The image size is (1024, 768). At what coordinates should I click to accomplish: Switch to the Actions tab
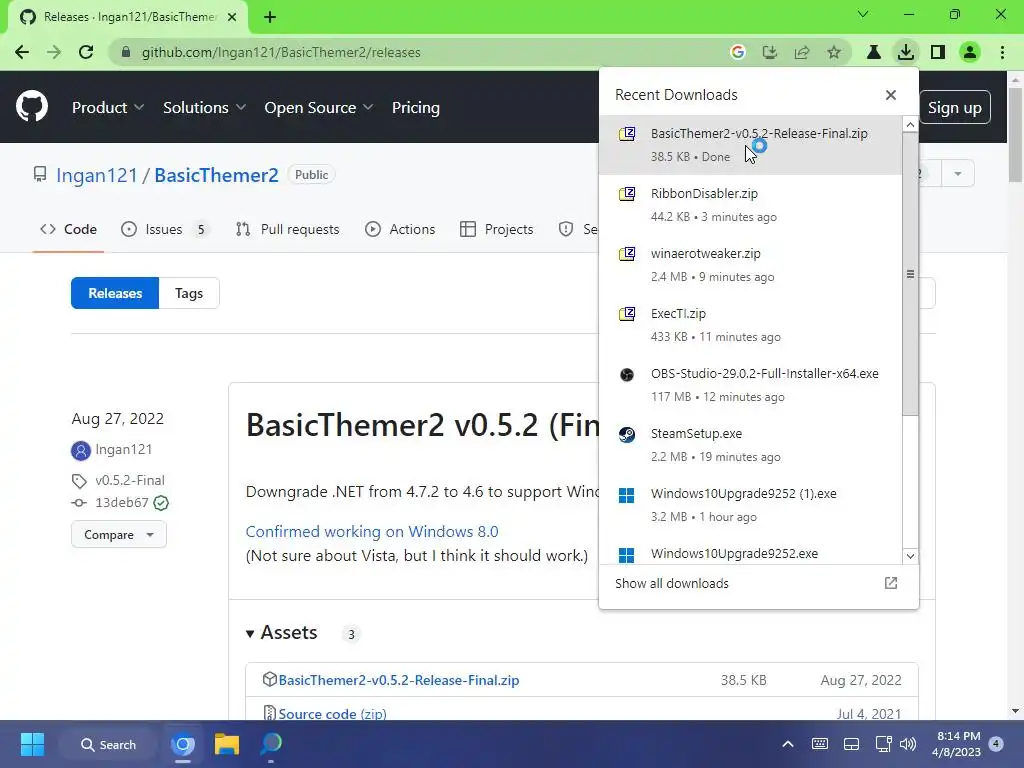pos(400,229)
